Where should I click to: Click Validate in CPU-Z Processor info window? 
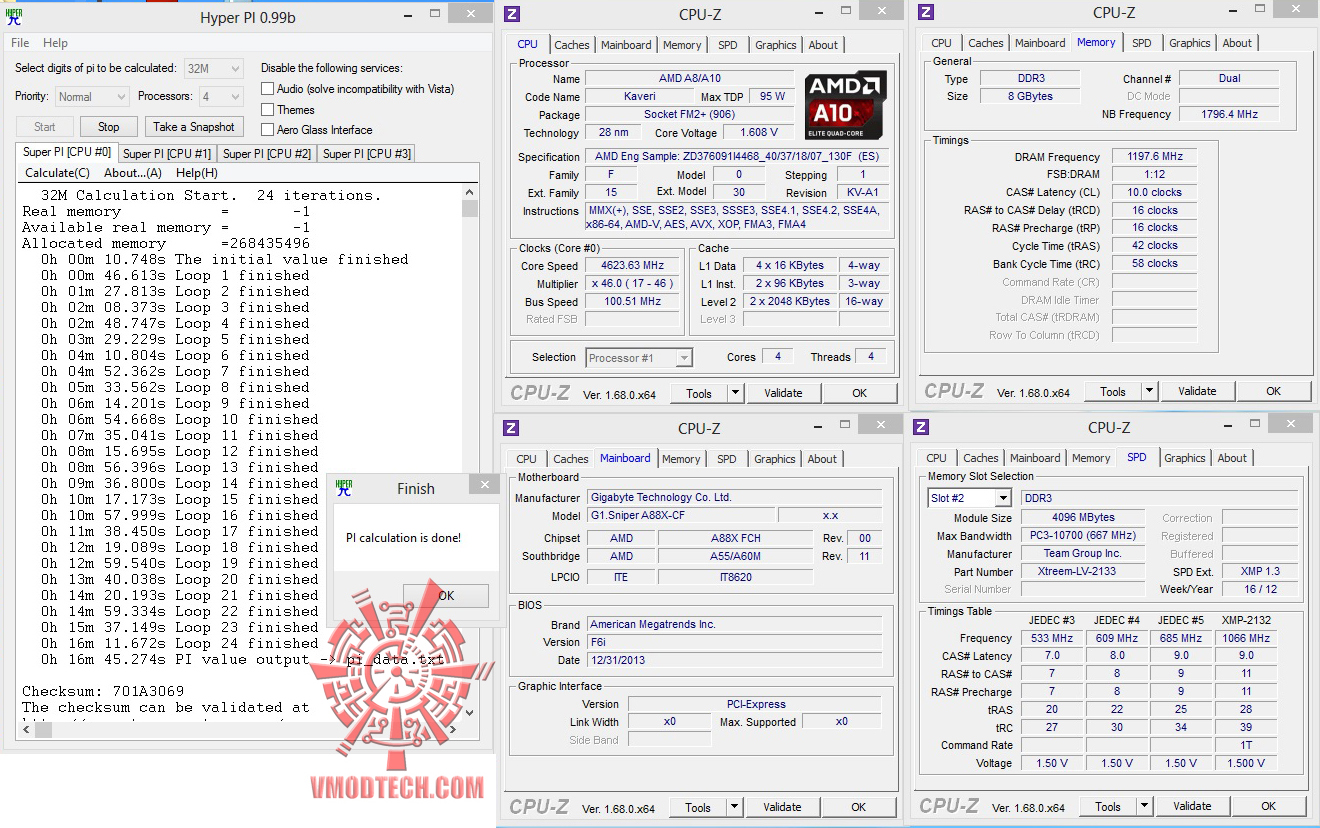(783, 393)
